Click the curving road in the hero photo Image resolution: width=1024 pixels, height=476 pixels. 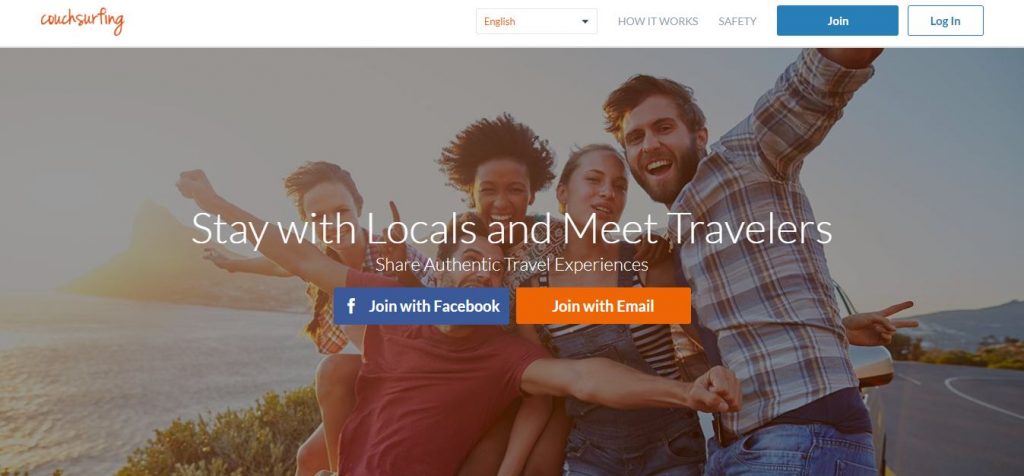[x=960, y=411]
